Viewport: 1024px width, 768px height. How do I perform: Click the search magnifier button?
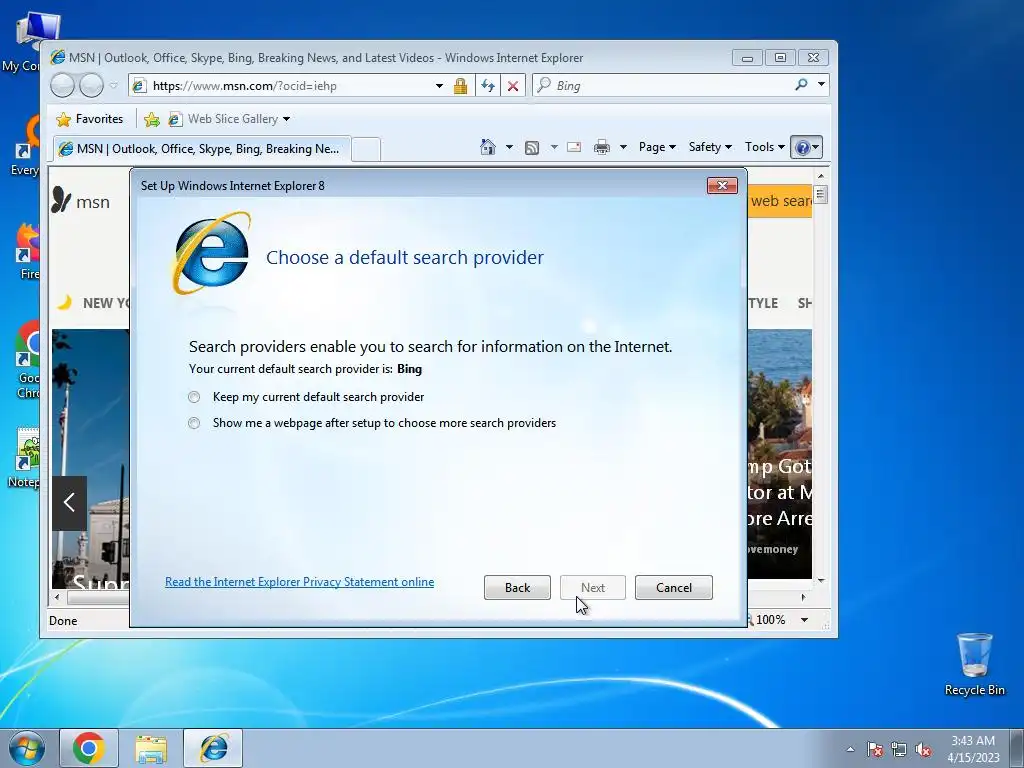(x=801, y=85)
